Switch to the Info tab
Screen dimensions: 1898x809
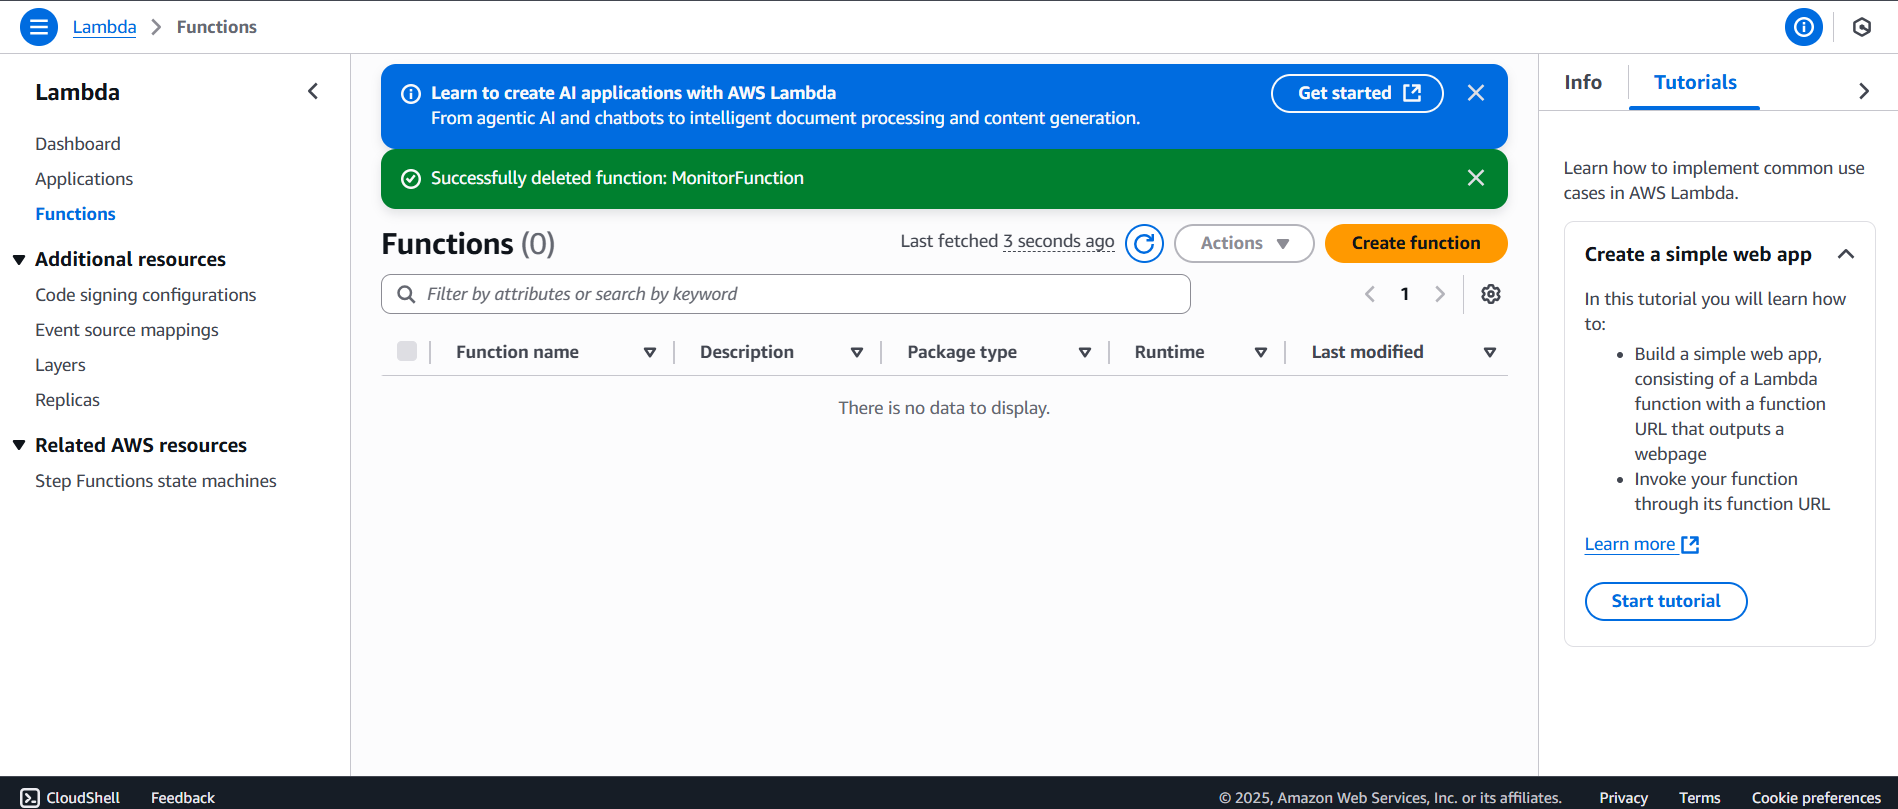point(1582,83)
